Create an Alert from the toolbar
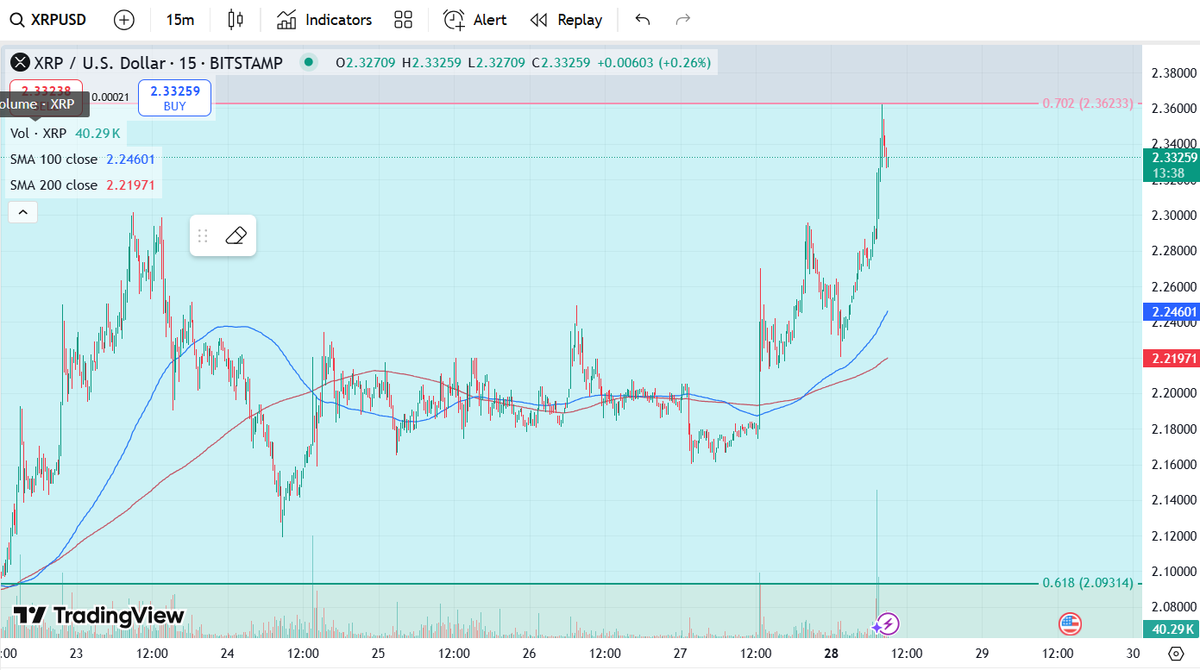1200x670 pixels. [475, 20]
